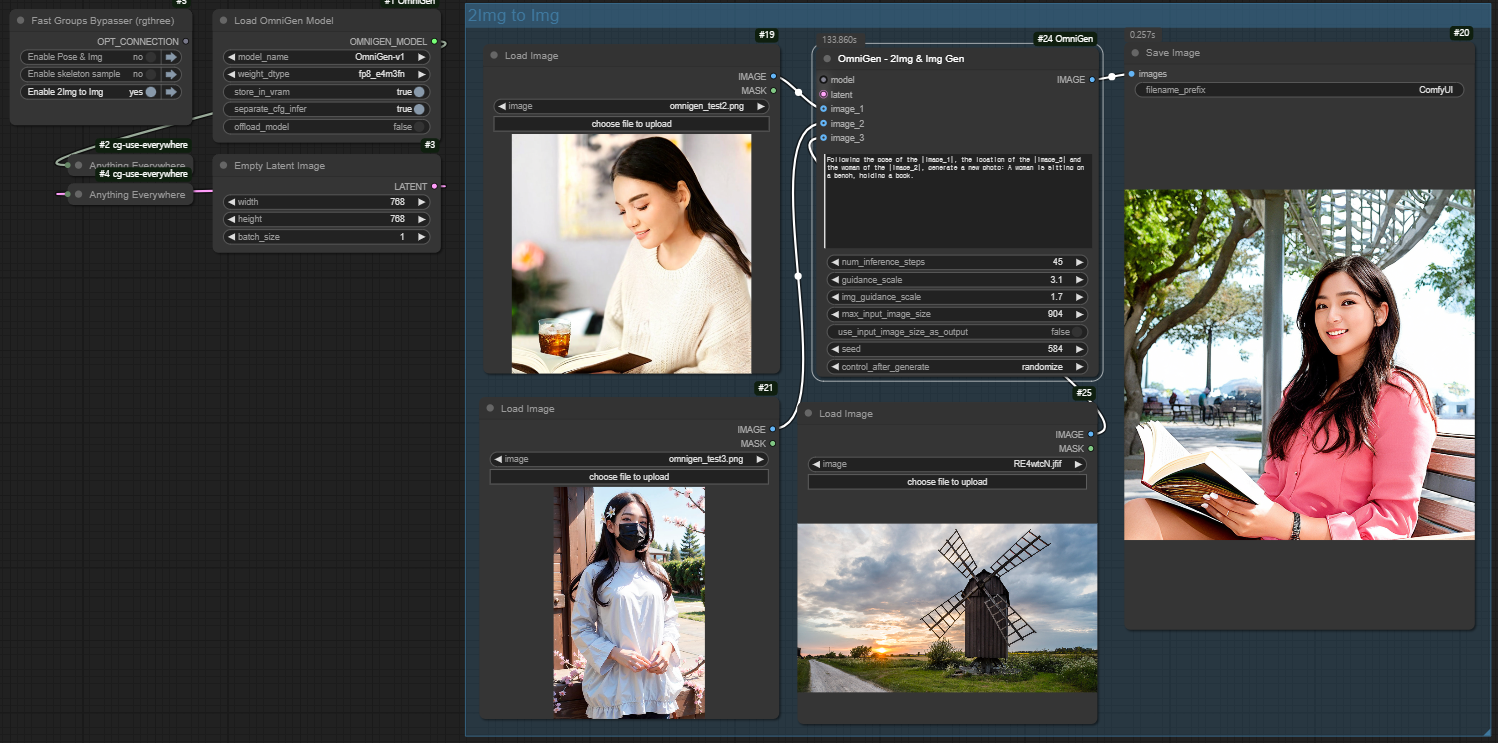Open control_after_generate dropdown
1498x743 pixels.
(x=957, y=367)
